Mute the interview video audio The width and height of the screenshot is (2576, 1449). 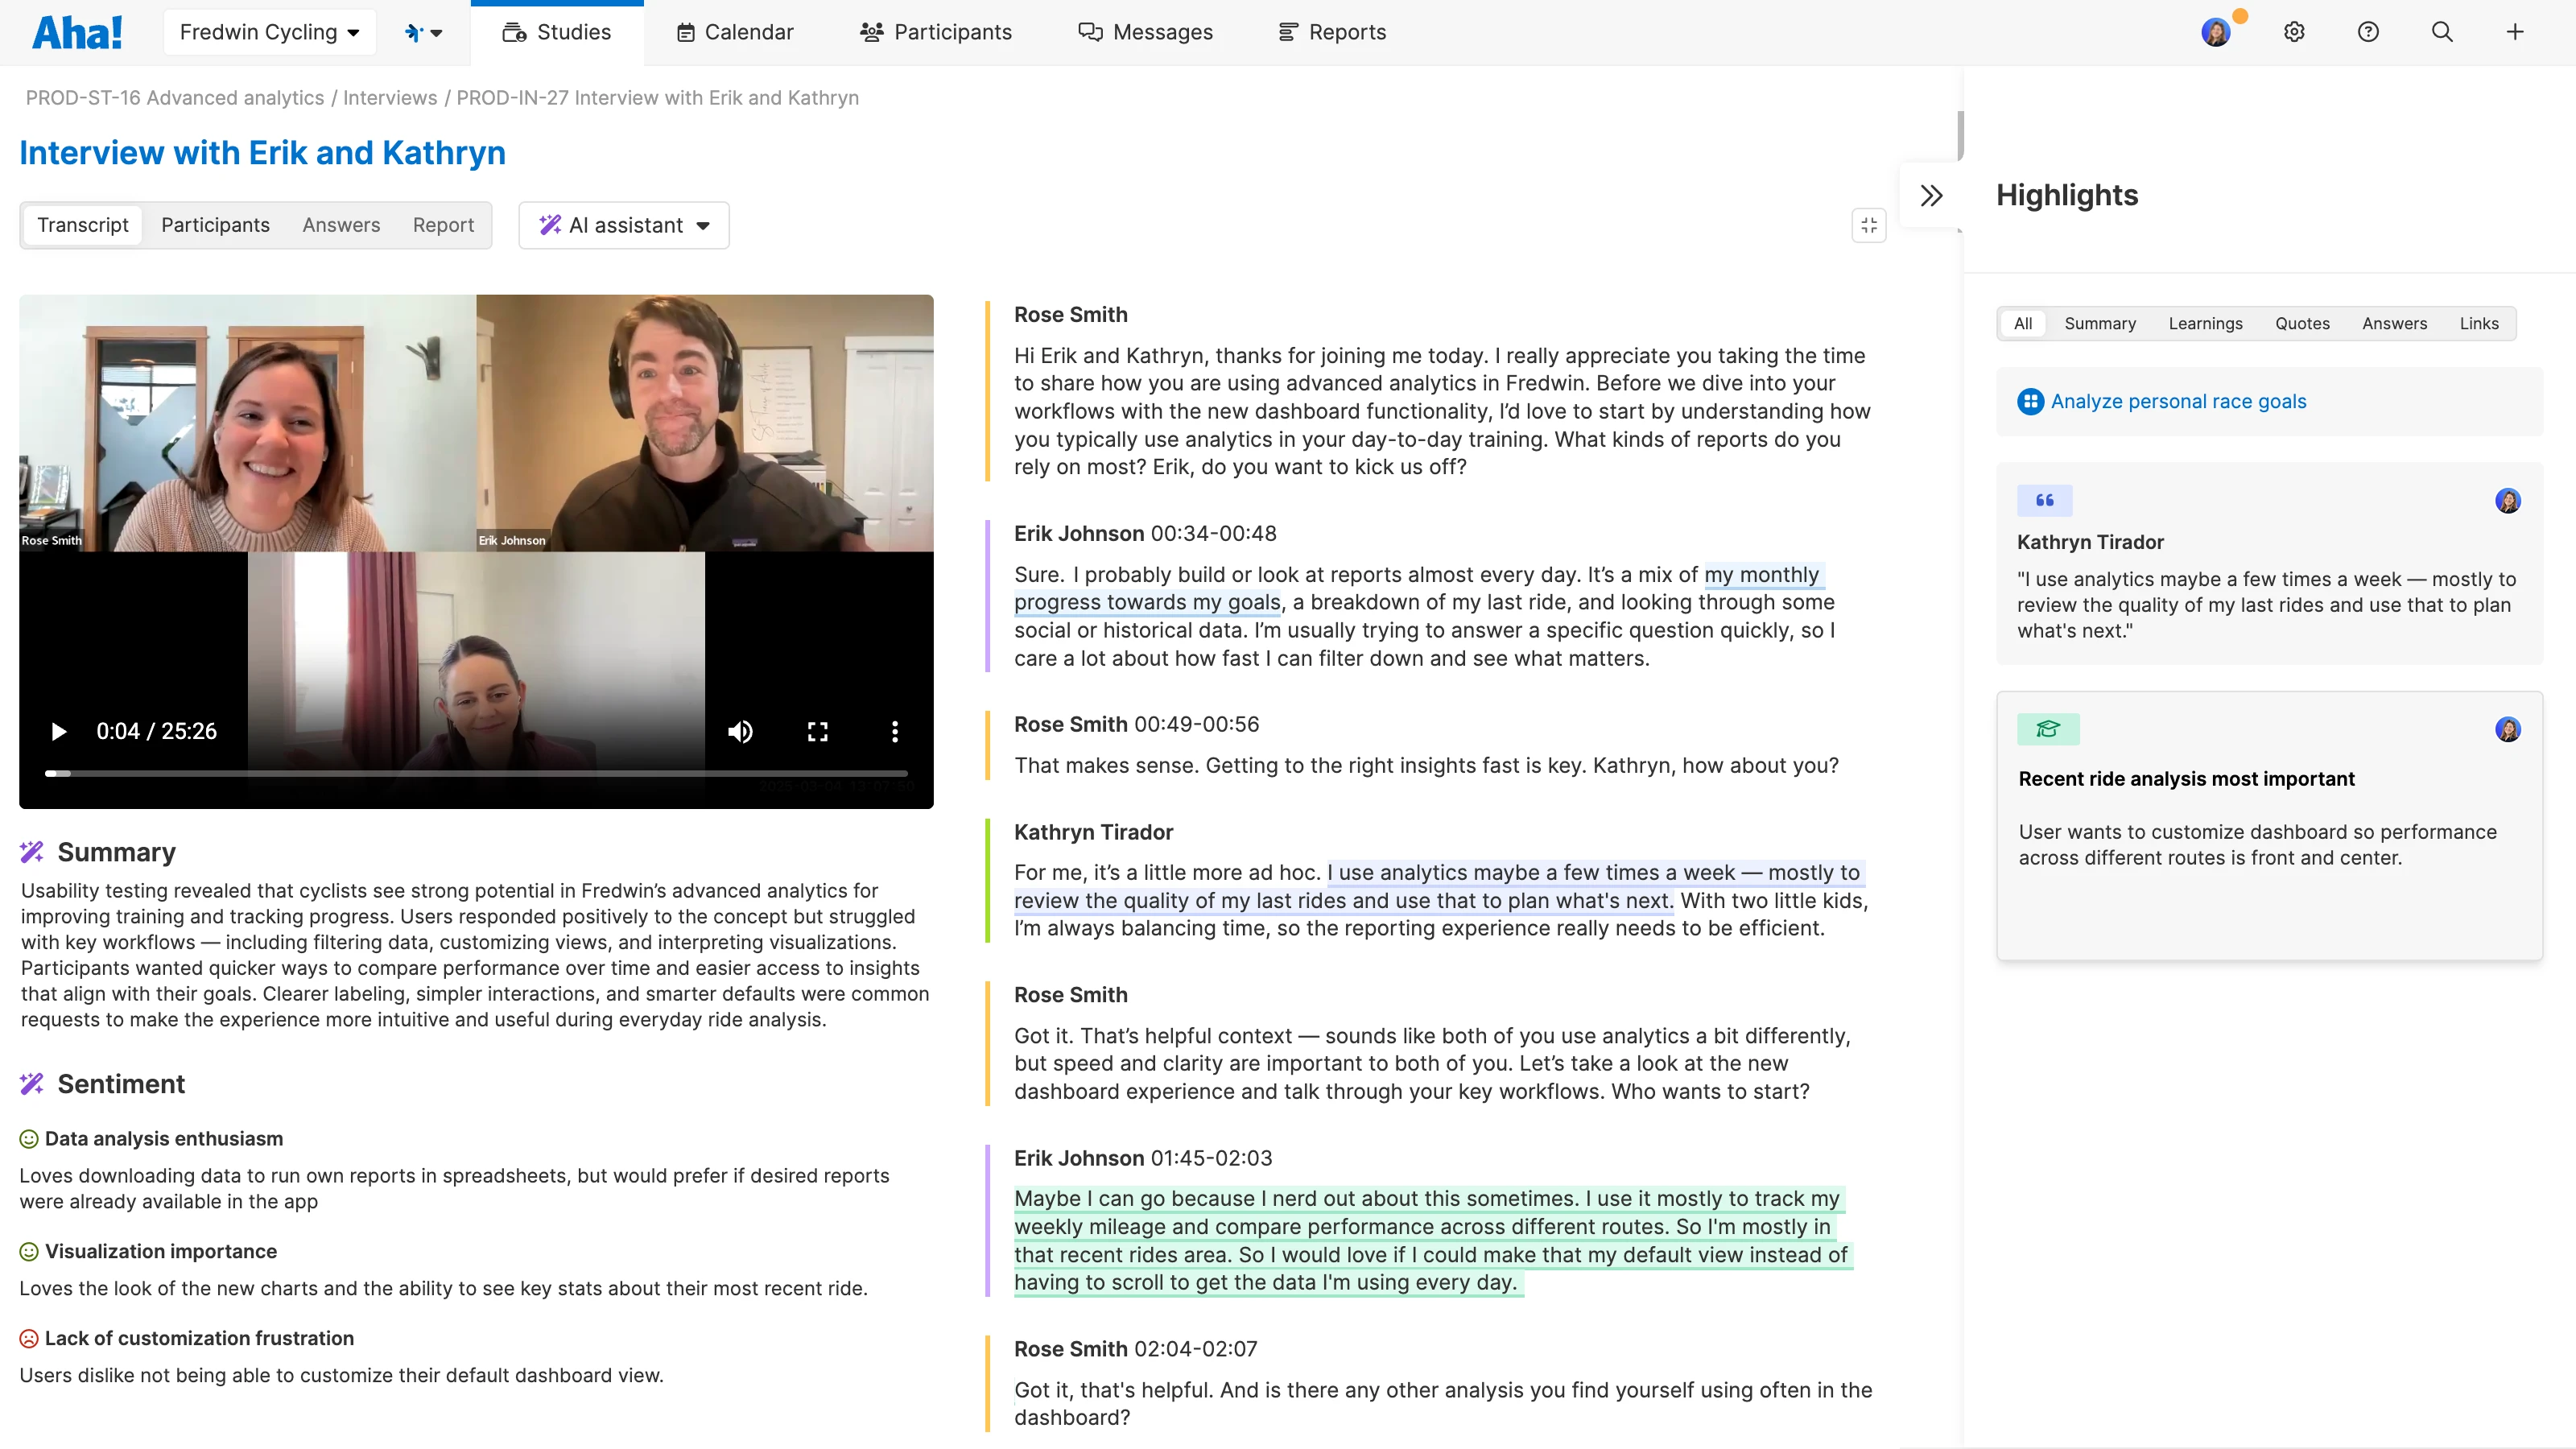tap(740, 731)
